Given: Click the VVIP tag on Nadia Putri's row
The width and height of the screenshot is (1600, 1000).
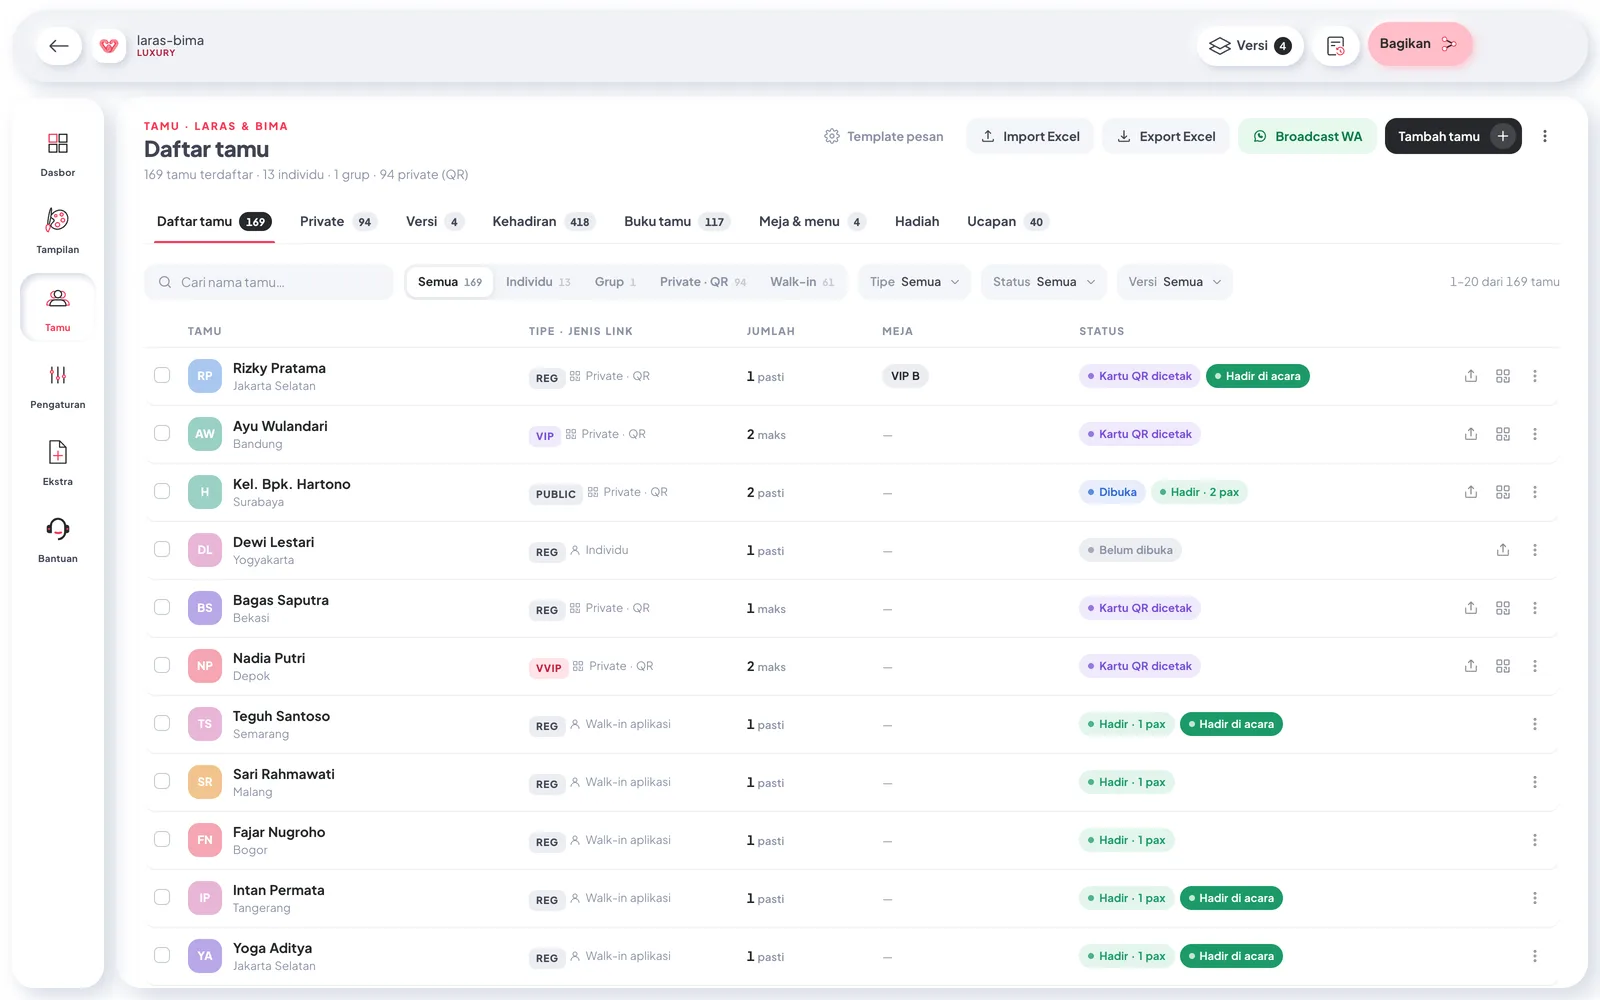Looking at the screenshot, I should pos(548,668).
